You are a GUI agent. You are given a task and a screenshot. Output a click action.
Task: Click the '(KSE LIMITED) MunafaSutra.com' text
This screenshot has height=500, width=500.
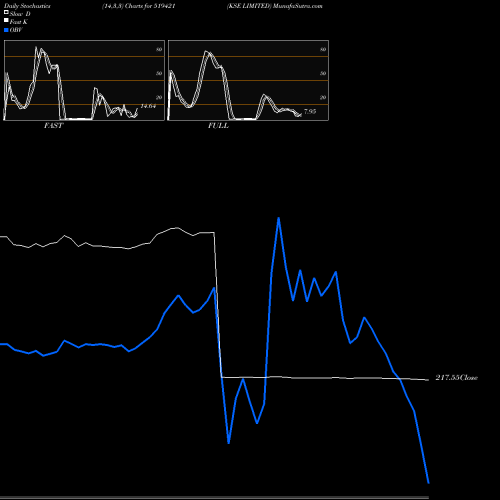pyautogui.click(x=274, y=6)
